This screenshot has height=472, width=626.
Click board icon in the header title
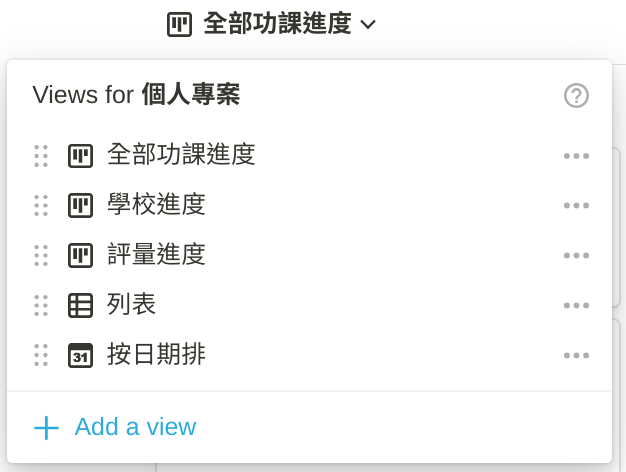pyautogui.click(x=179, y=24)
